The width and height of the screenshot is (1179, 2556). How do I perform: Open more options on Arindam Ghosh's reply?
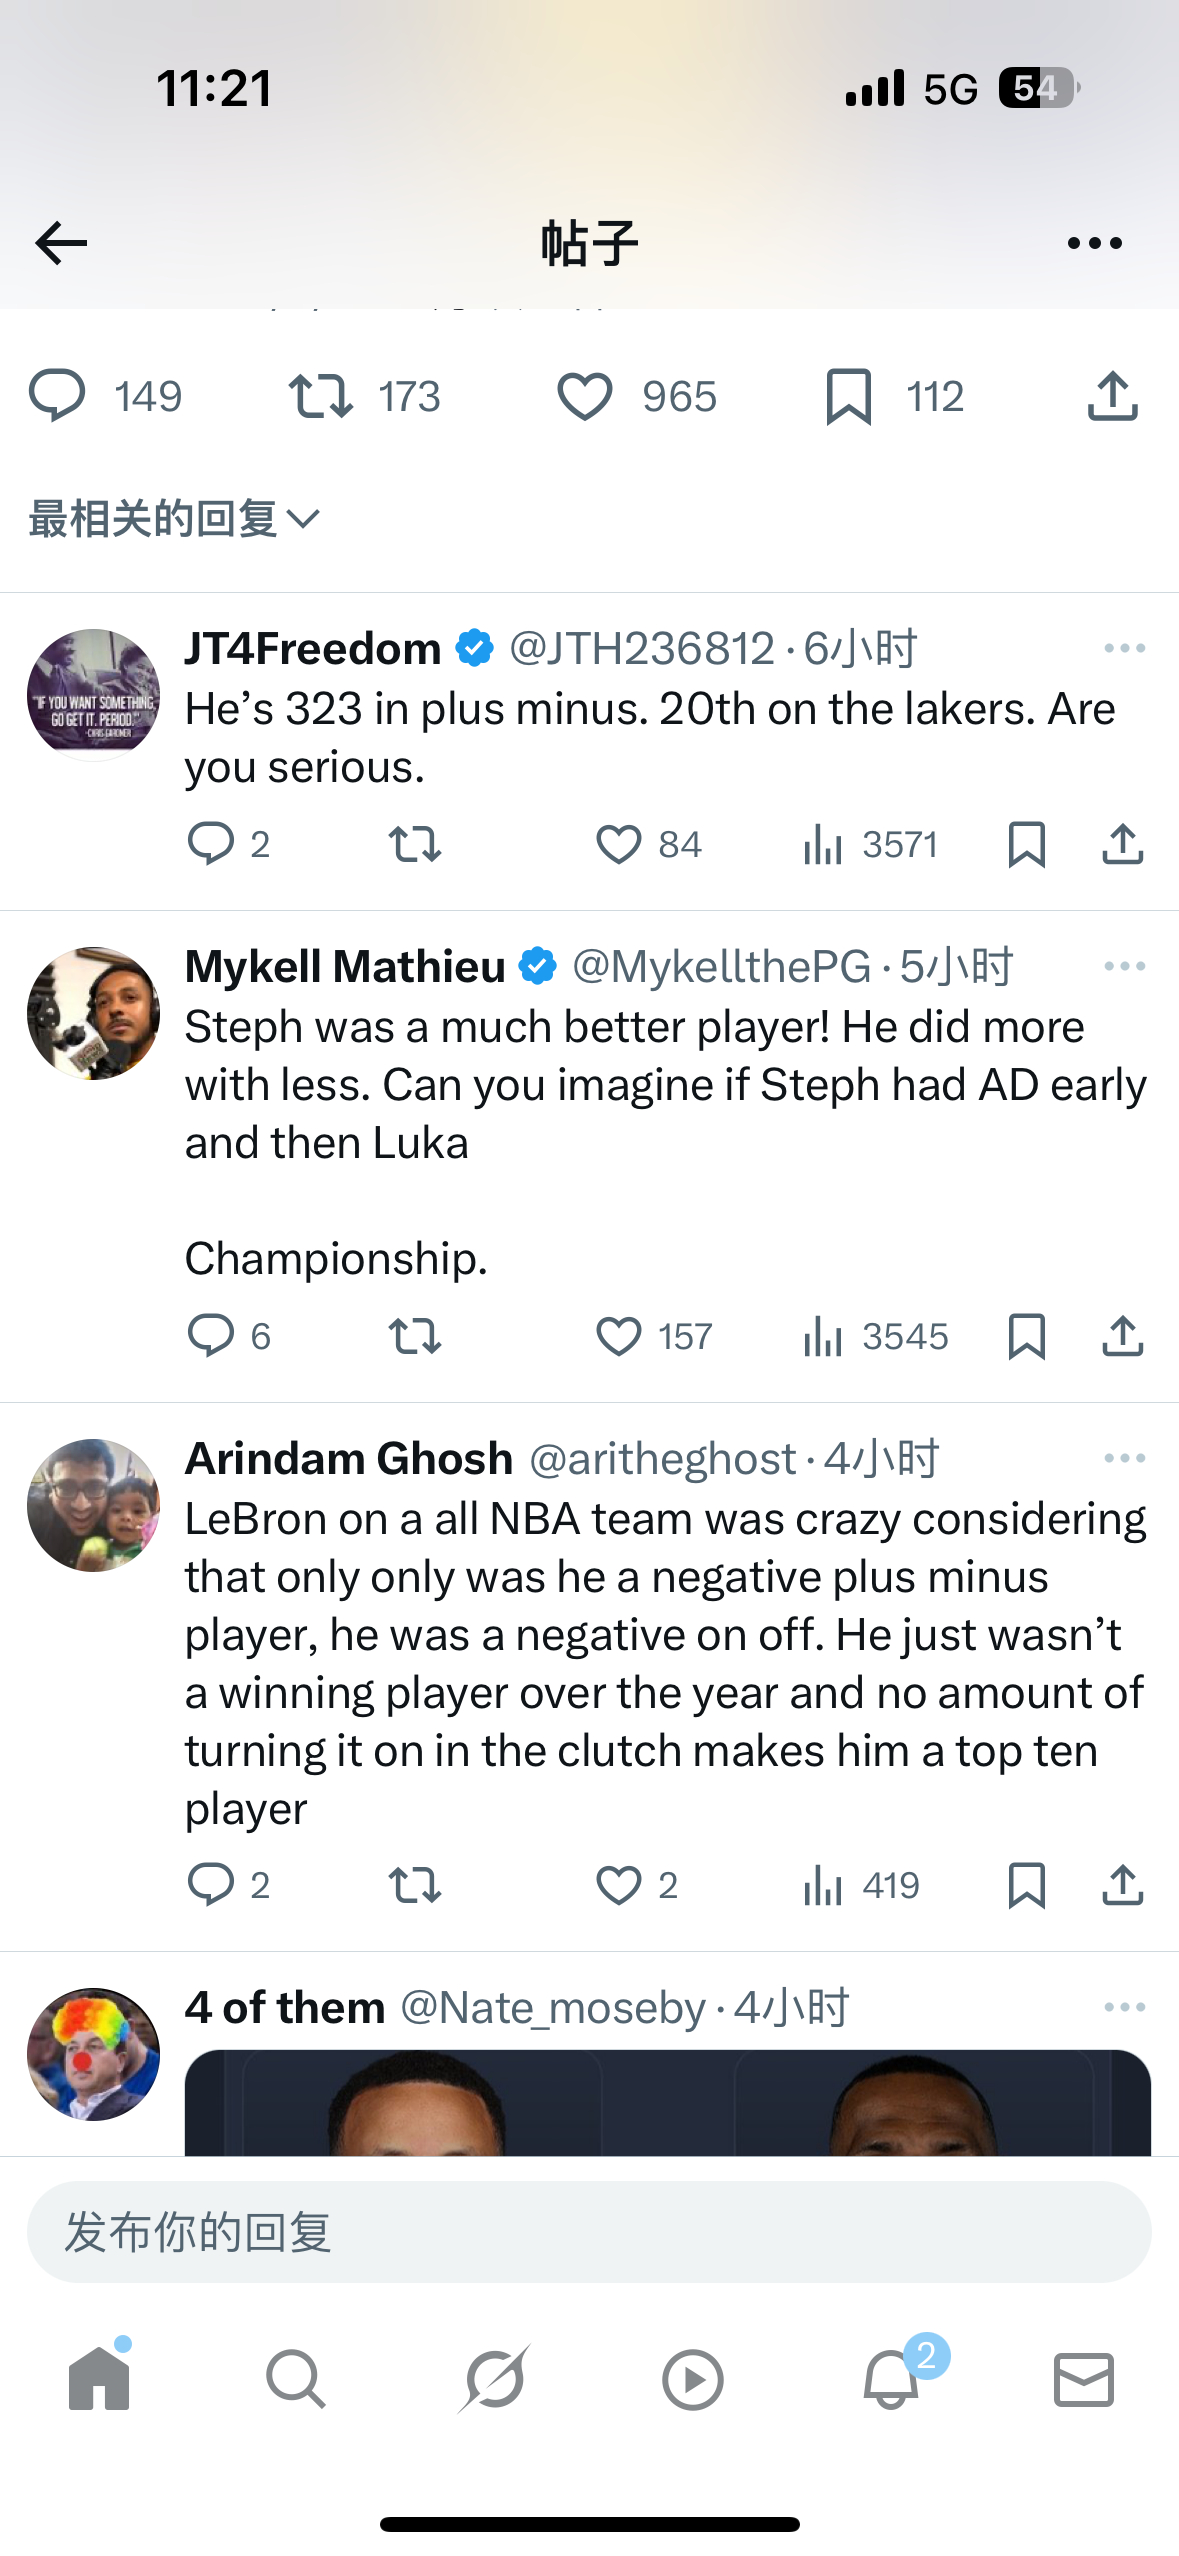[x=1124, y=1459]
